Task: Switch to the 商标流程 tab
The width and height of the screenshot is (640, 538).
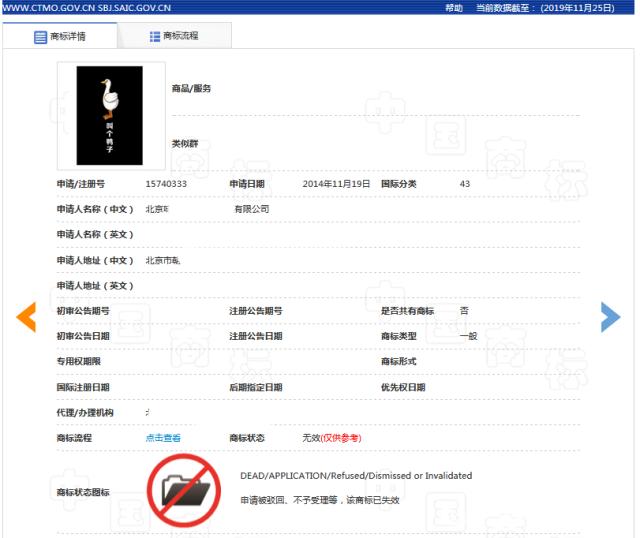Action: point(175,36)
